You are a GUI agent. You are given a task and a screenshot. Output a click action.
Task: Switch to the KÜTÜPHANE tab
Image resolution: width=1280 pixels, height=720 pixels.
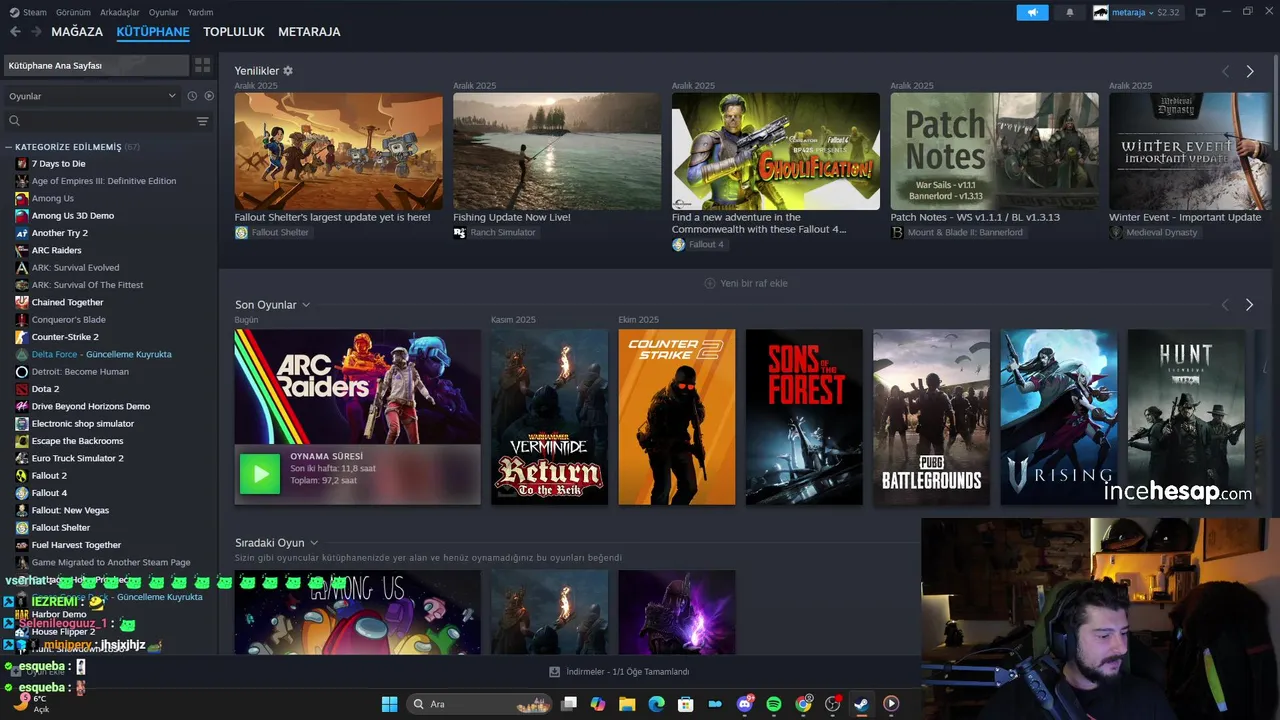click(x=153, y=32)
